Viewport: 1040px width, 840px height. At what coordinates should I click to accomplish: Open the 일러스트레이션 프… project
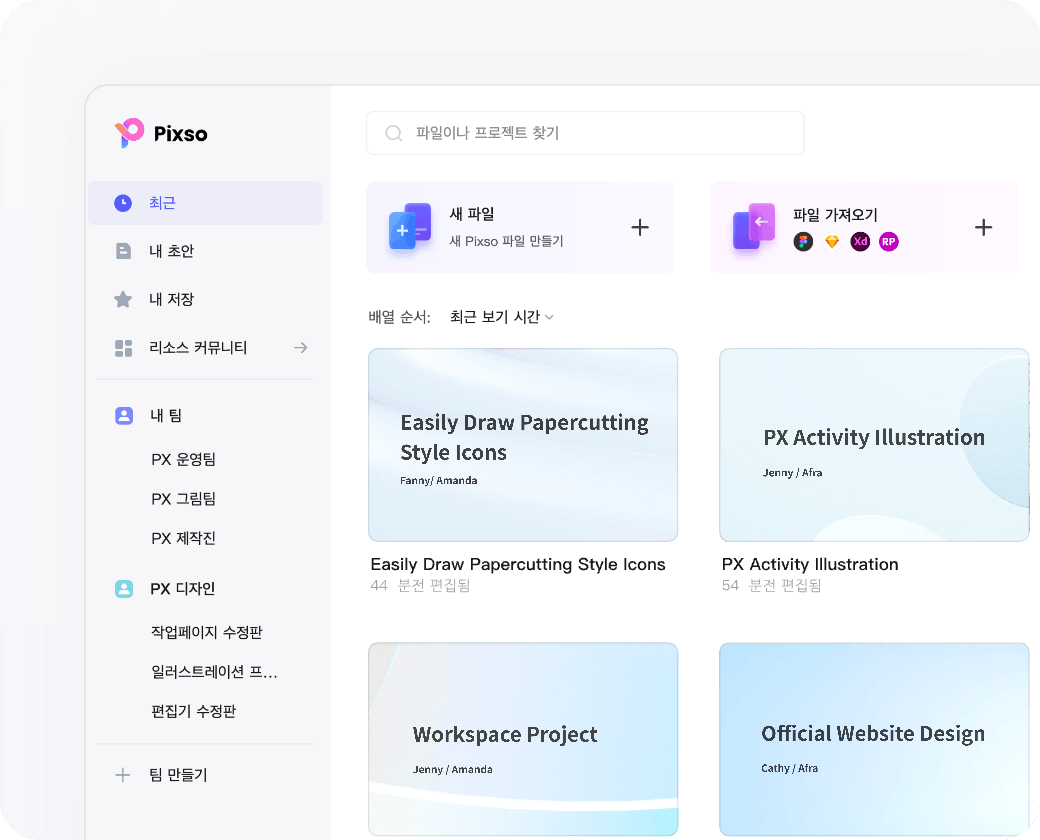[214, 672]
